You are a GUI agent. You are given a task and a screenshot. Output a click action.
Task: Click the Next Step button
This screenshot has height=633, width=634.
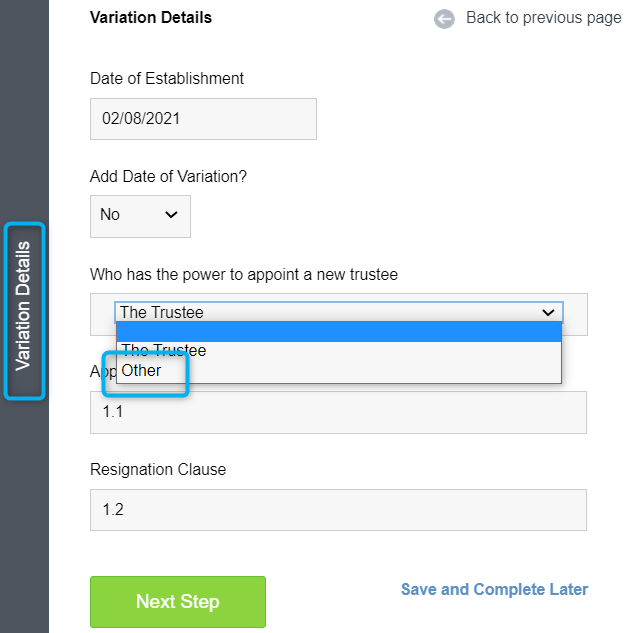[x=178, y=601]
